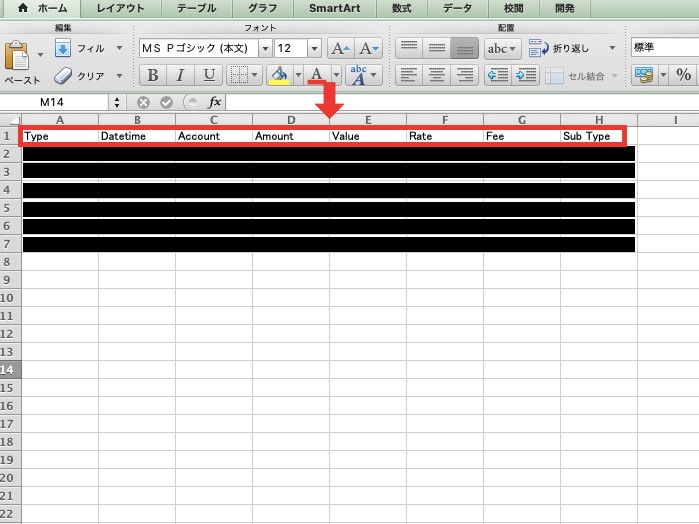Expand the number format 標準 dropdown

coord(663,48)
